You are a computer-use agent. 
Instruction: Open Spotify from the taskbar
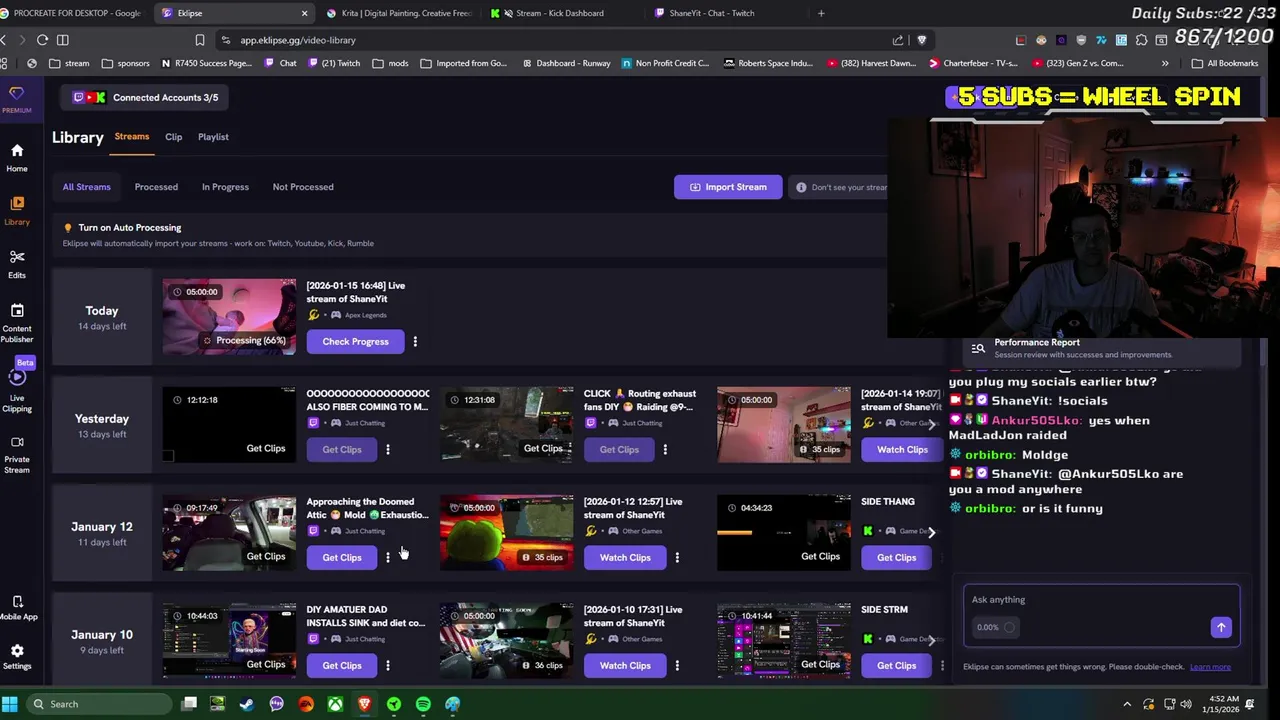pos(423,704)
